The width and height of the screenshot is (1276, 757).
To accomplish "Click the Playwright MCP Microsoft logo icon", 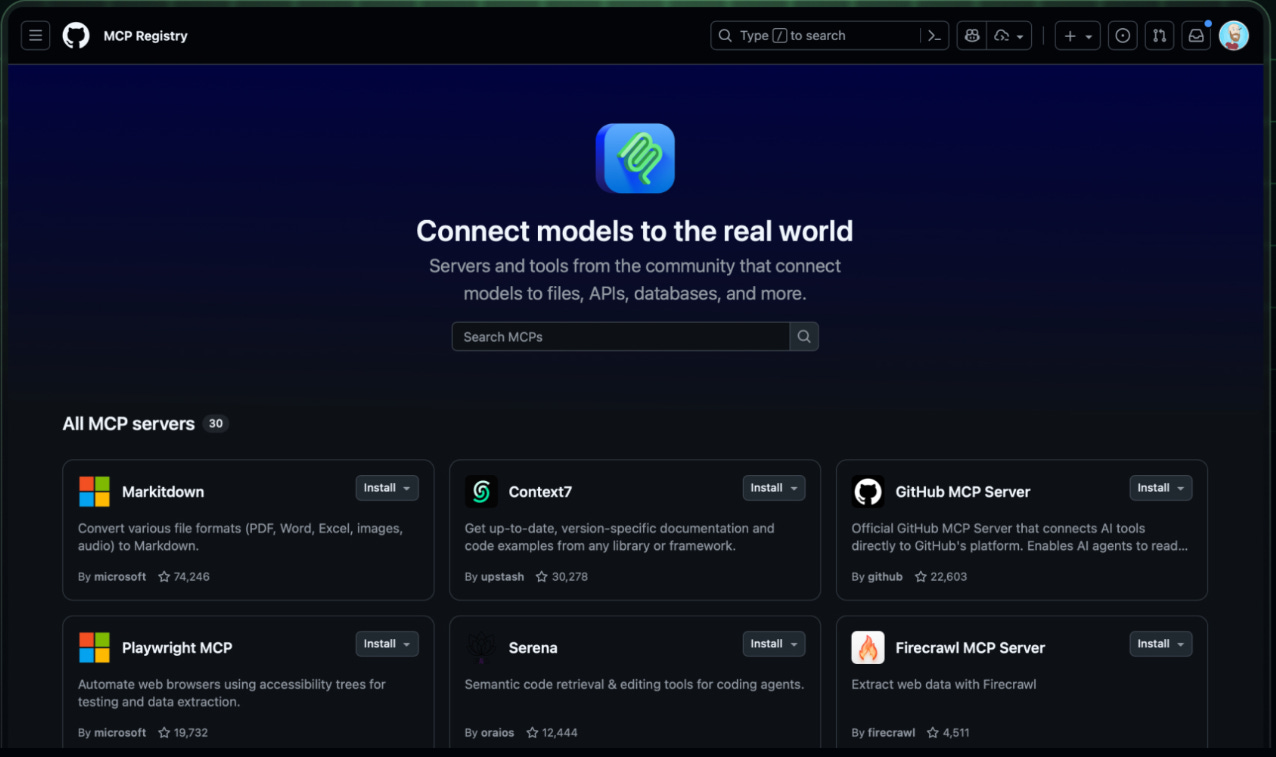I will click(94, 647).
